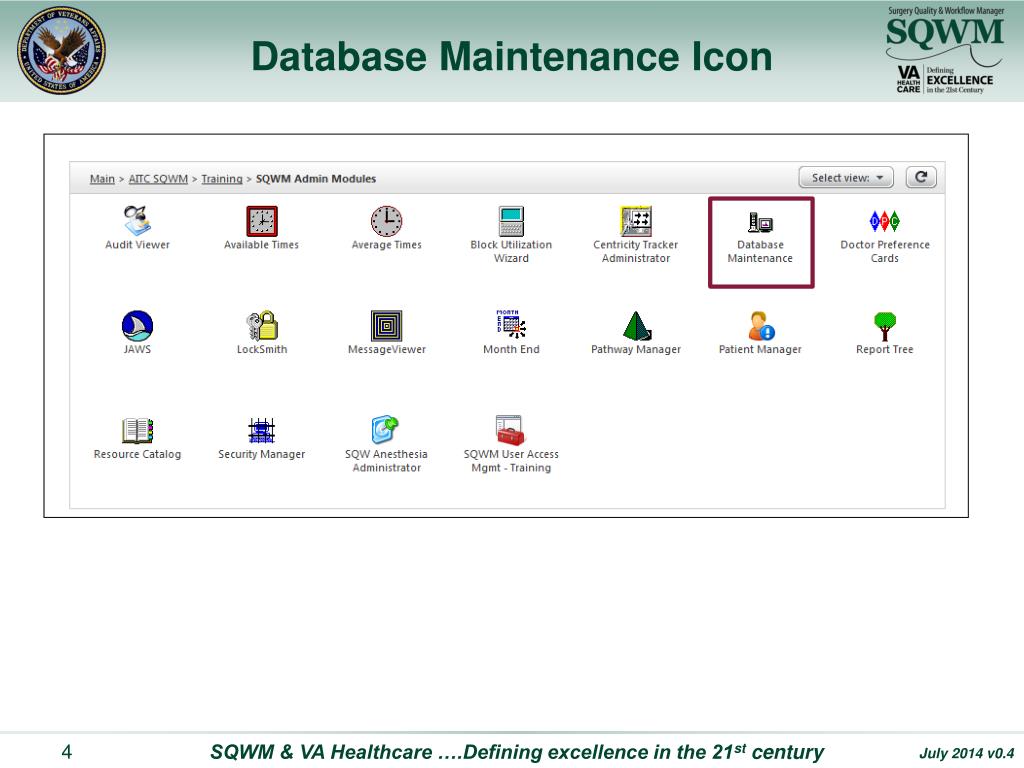The image size is (1024, 768).
Task: Click SQWM Admin Modules breadcrumb text
Action: point(315,178)
